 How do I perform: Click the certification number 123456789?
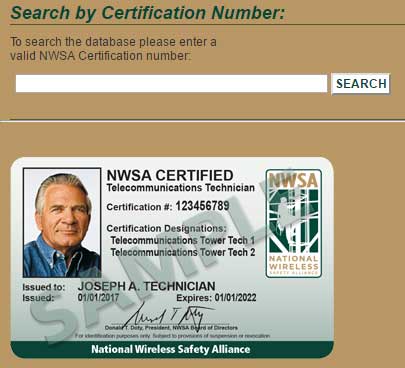coord(202,206)
